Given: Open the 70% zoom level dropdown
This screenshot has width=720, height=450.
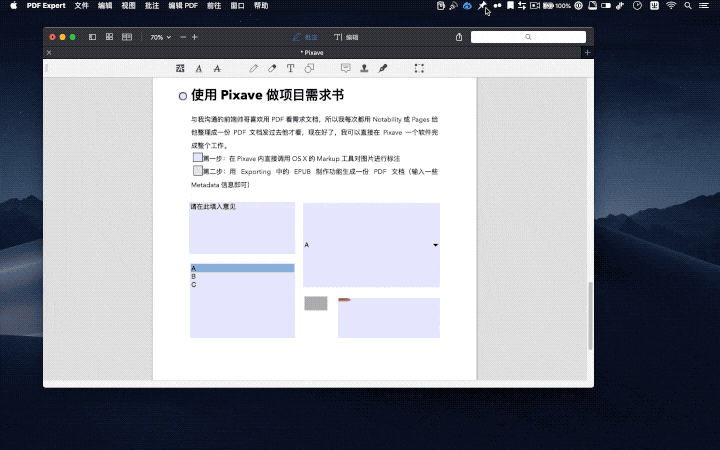Looking at the screenshot, I should (160, 37).
